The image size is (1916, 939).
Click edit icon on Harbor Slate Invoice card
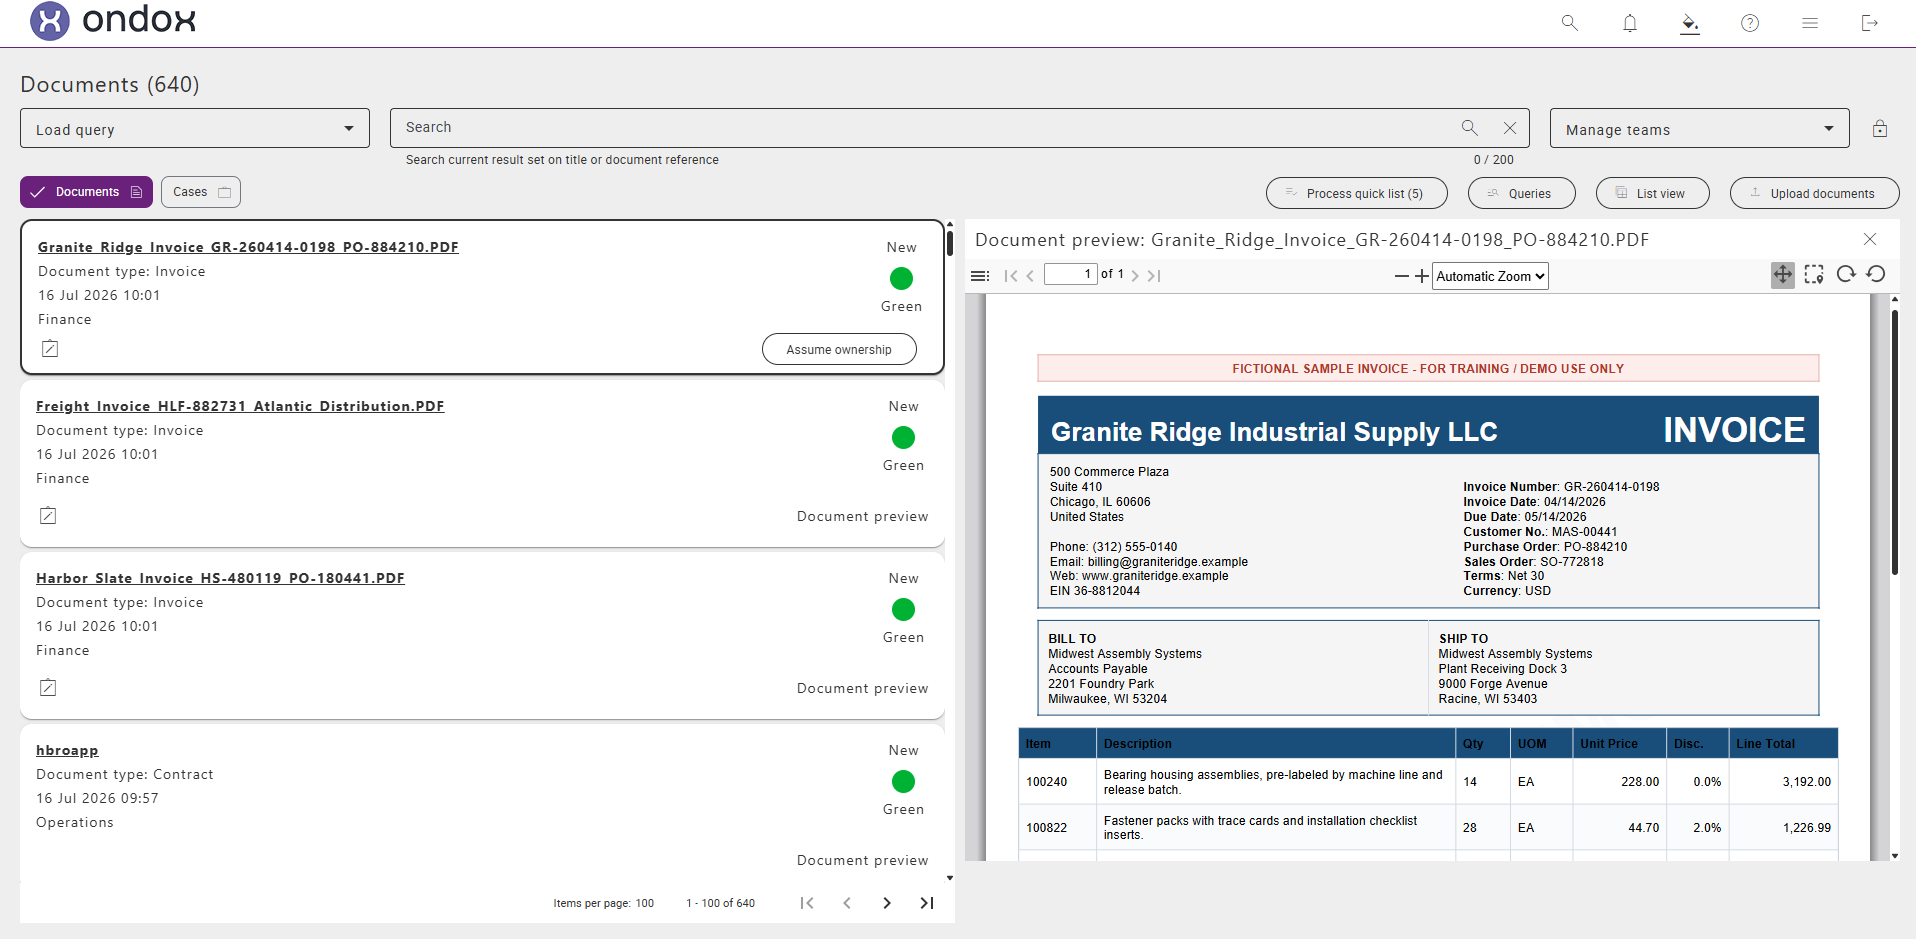(48, 688)
